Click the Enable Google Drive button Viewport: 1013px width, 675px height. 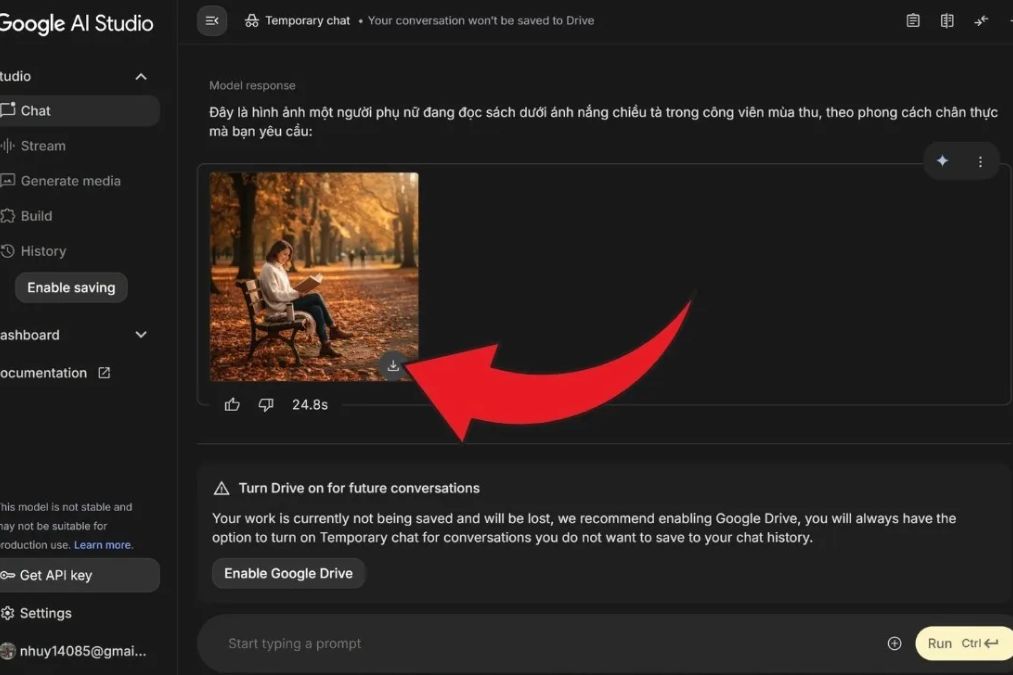click(288, 573)
